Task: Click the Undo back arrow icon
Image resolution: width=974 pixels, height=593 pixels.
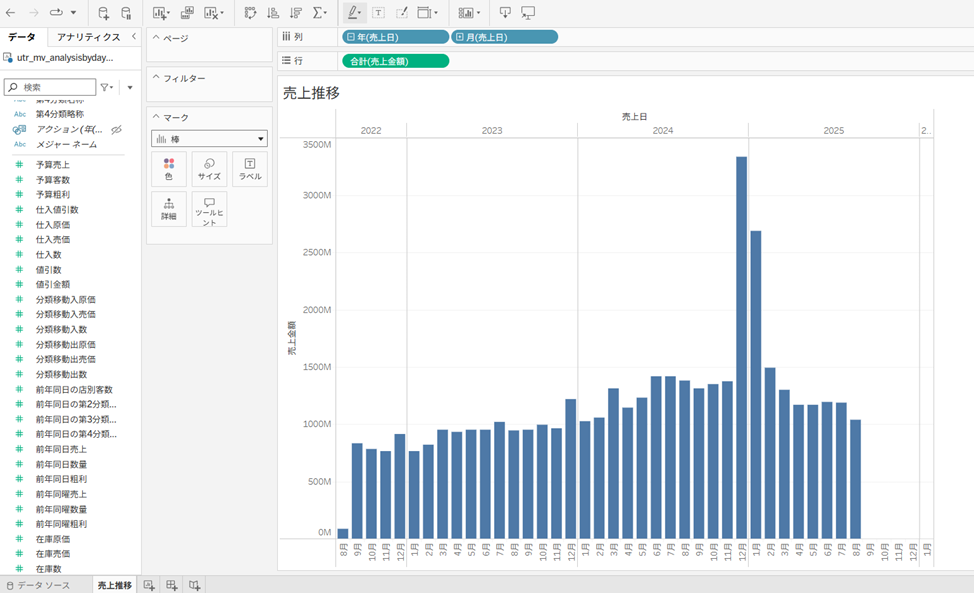Action: 11,12
